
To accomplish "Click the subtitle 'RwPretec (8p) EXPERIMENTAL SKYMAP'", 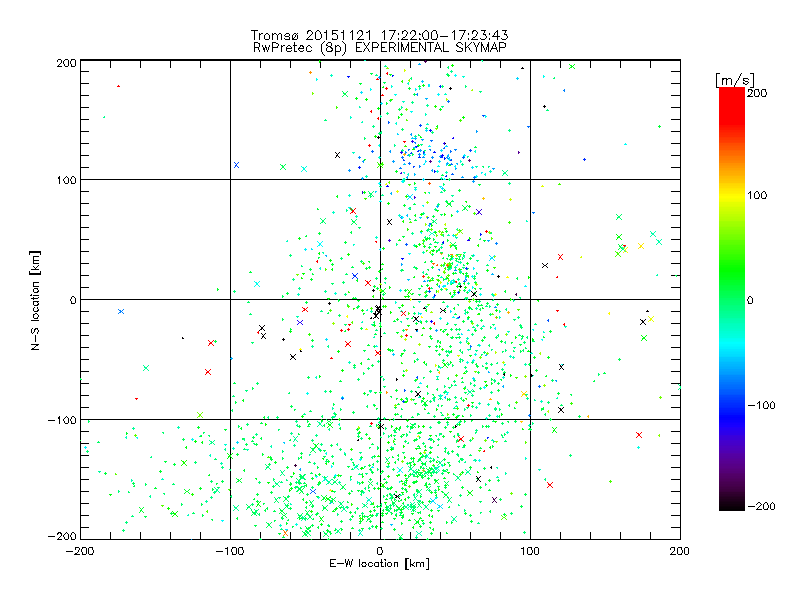I will pyautogui.click(x=379, y=47).
